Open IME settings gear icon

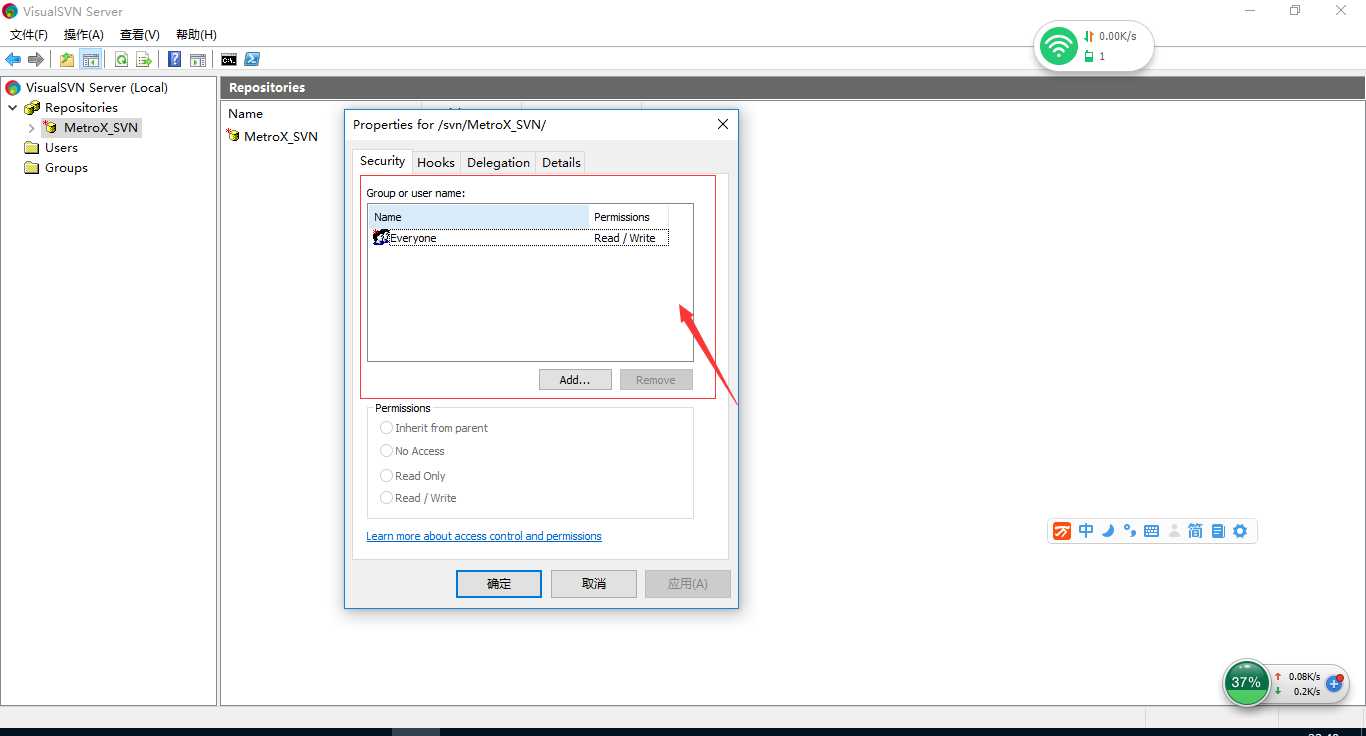[1240, 531]
